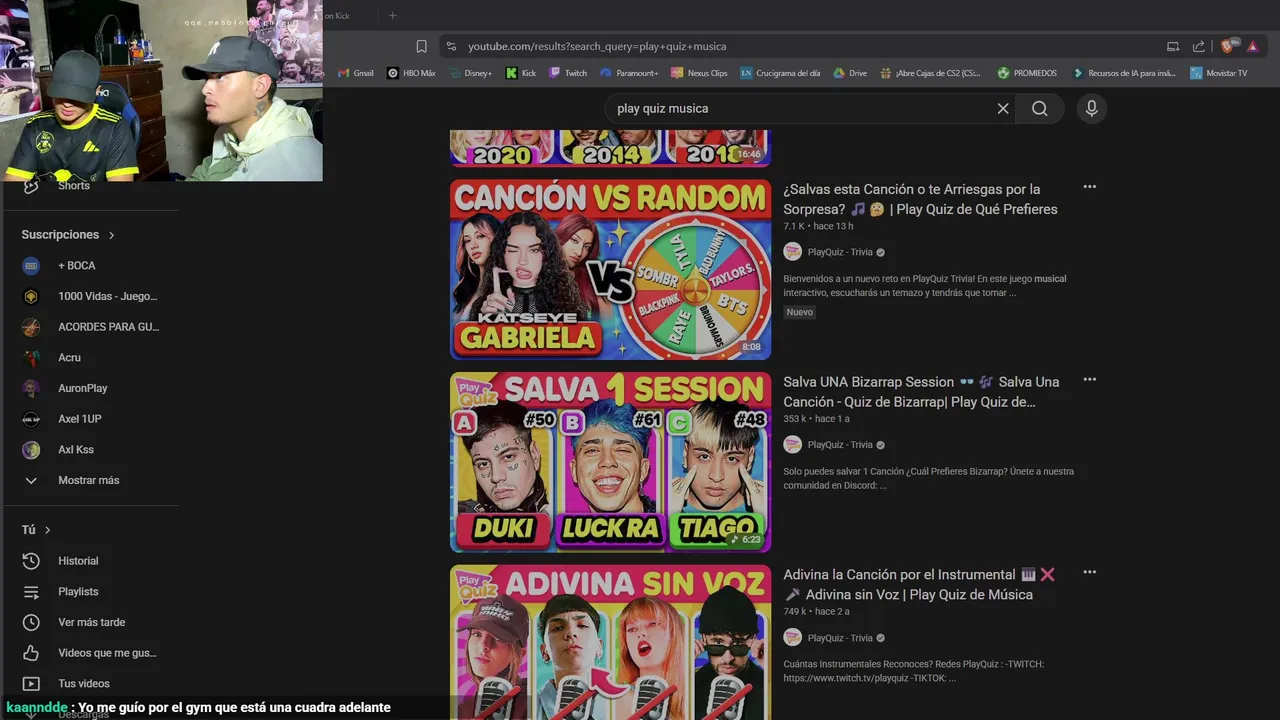Open Adivina Sin Voz video thumbnail

click(610, 642)
